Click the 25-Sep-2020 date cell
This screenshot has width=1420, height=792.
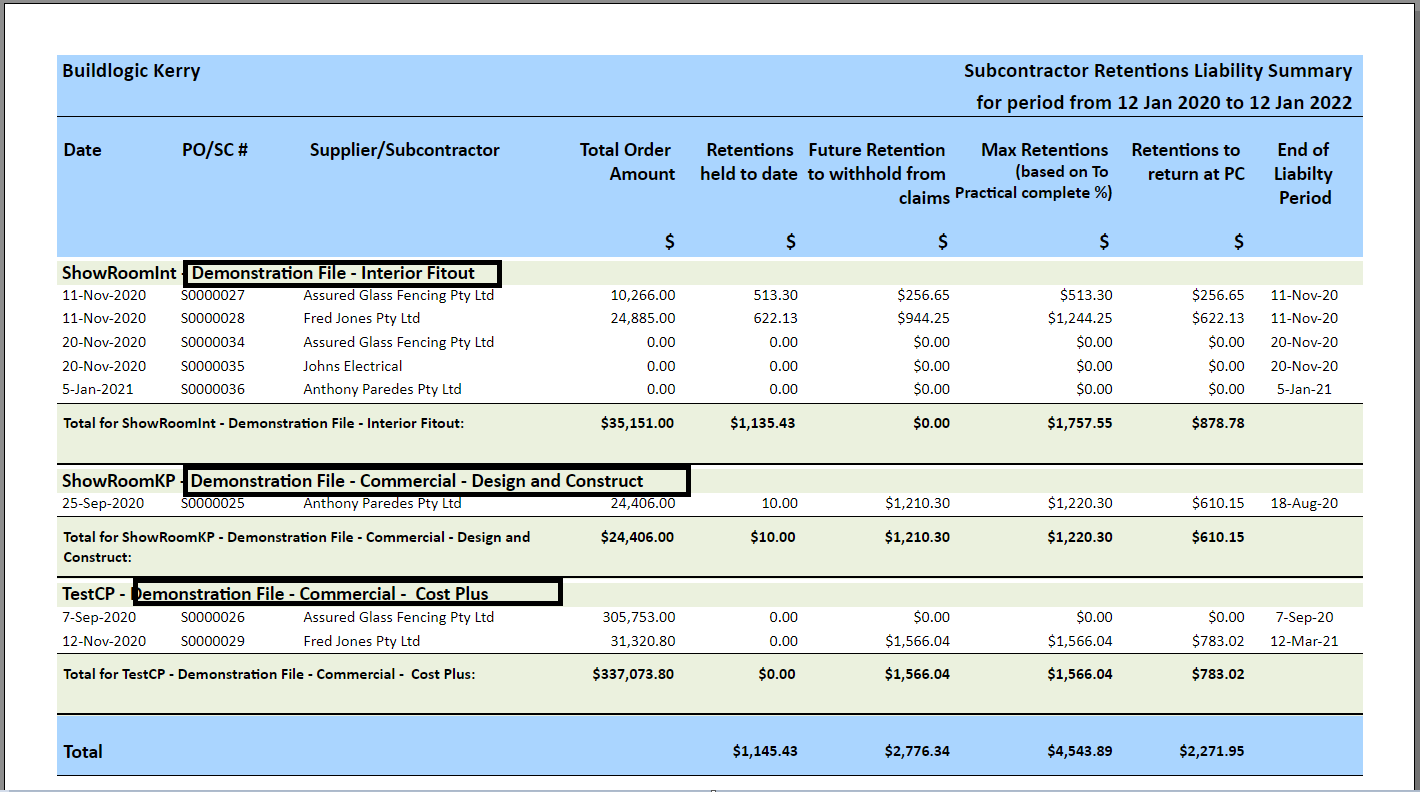(x=105, y=503)
